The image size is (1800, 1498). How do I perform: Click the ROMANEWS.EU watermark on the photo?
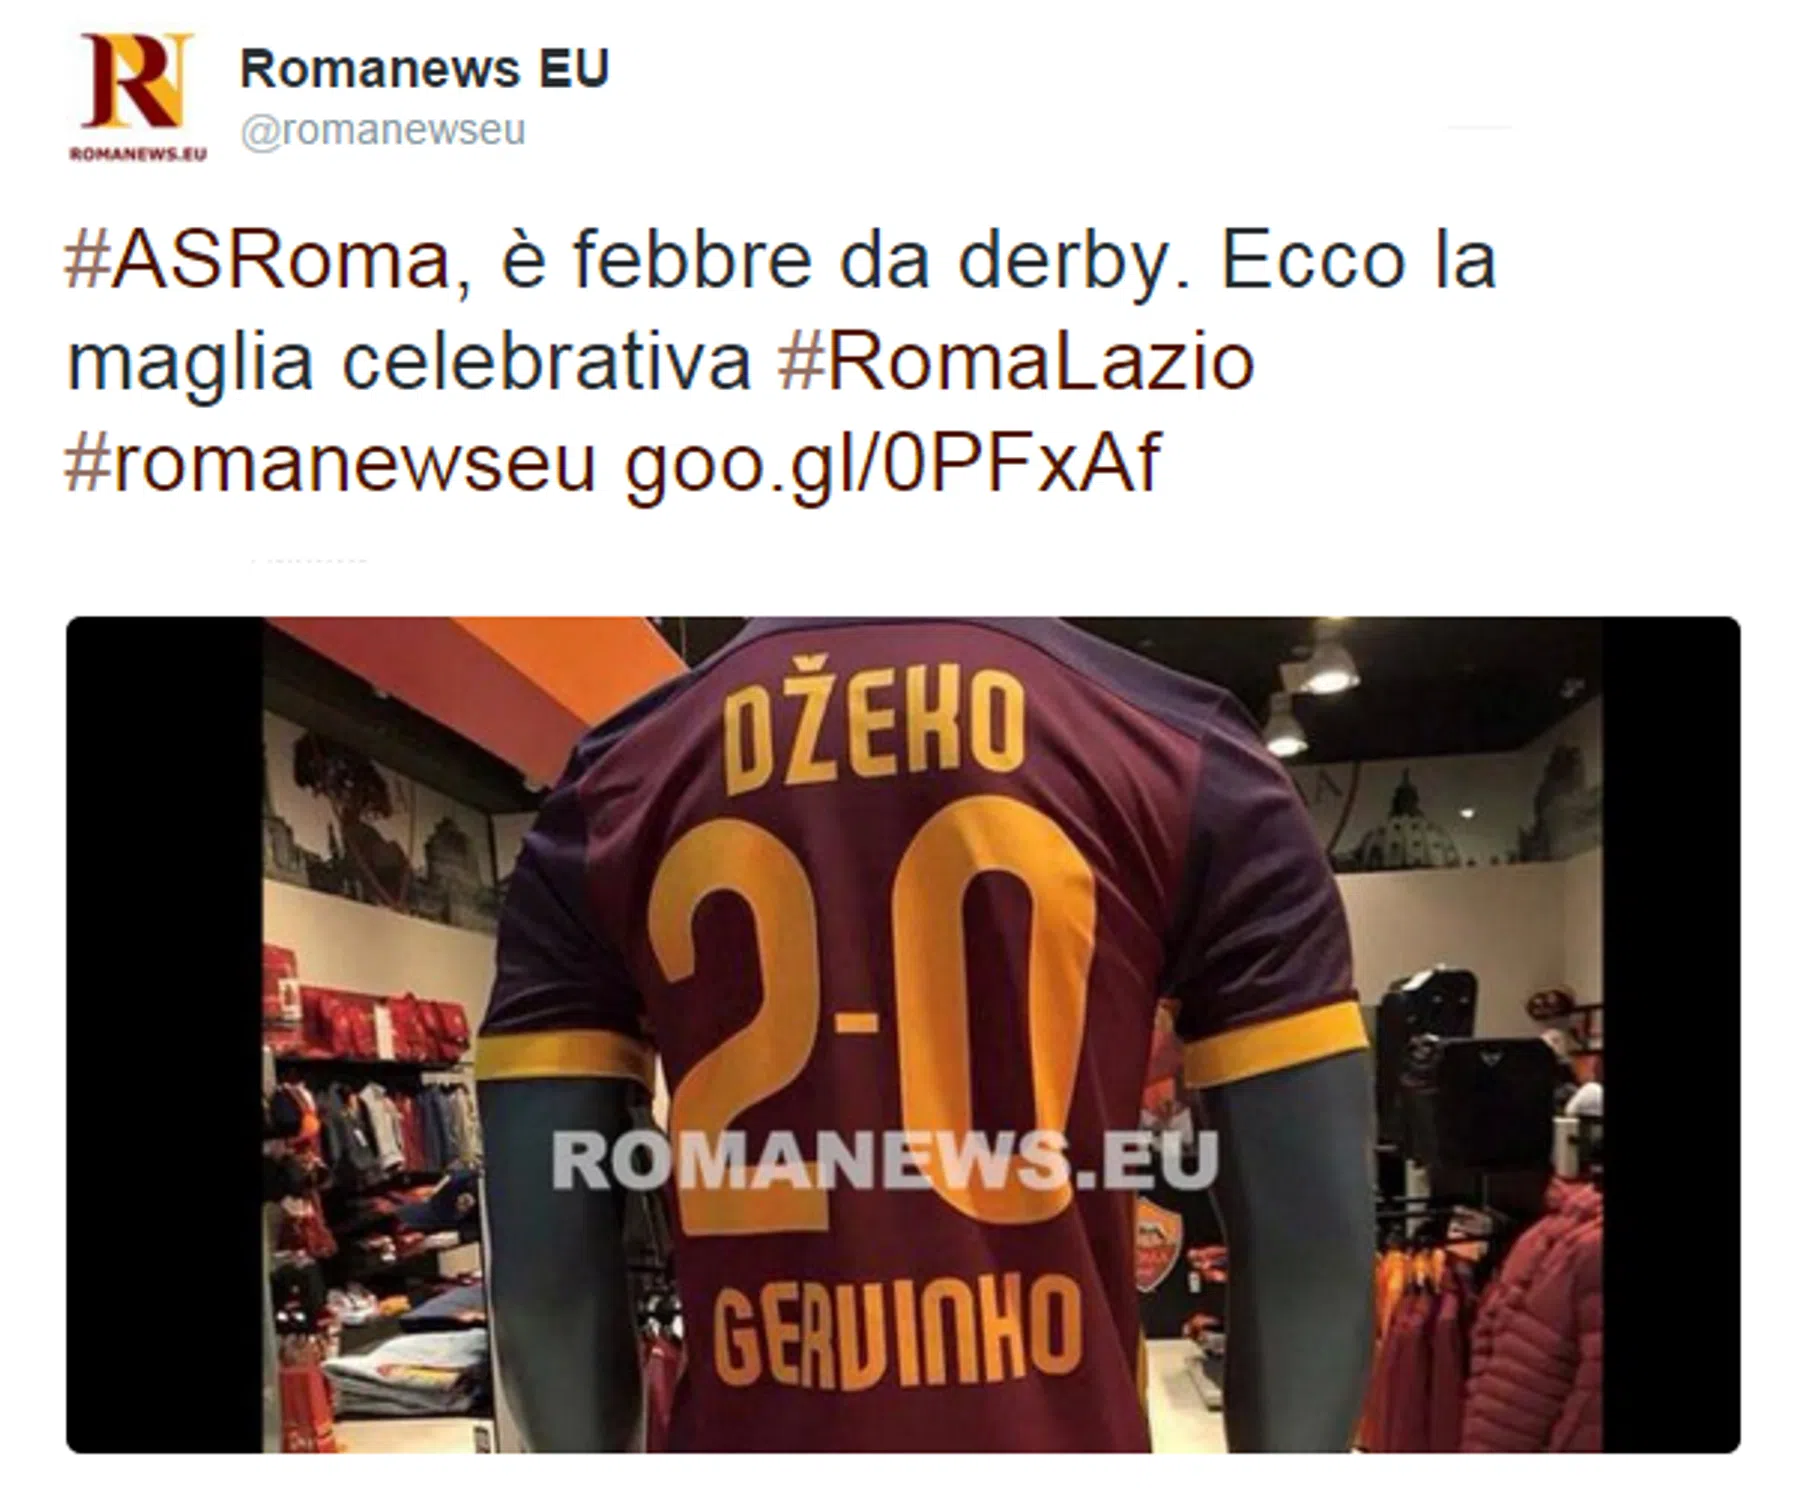point(884,1159)
